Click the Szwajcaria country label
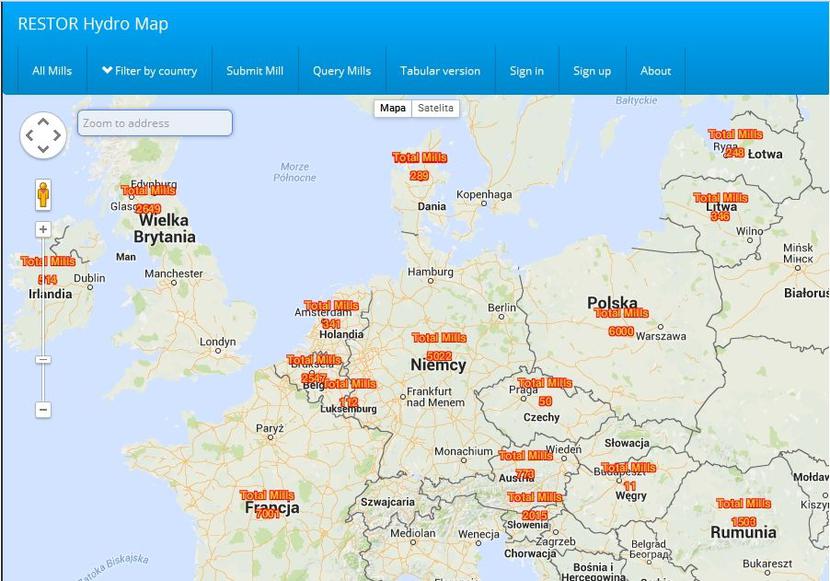 point(387,502)
